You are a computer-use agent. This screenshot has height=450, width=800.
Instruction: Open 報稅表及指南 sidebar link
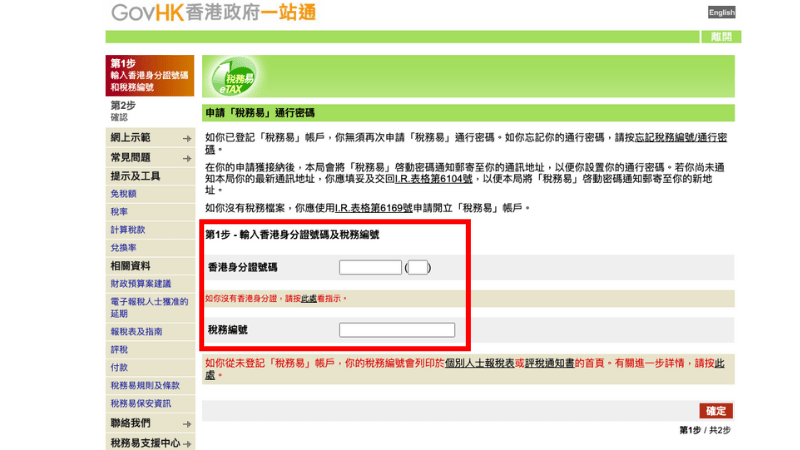tap(136, 332)
